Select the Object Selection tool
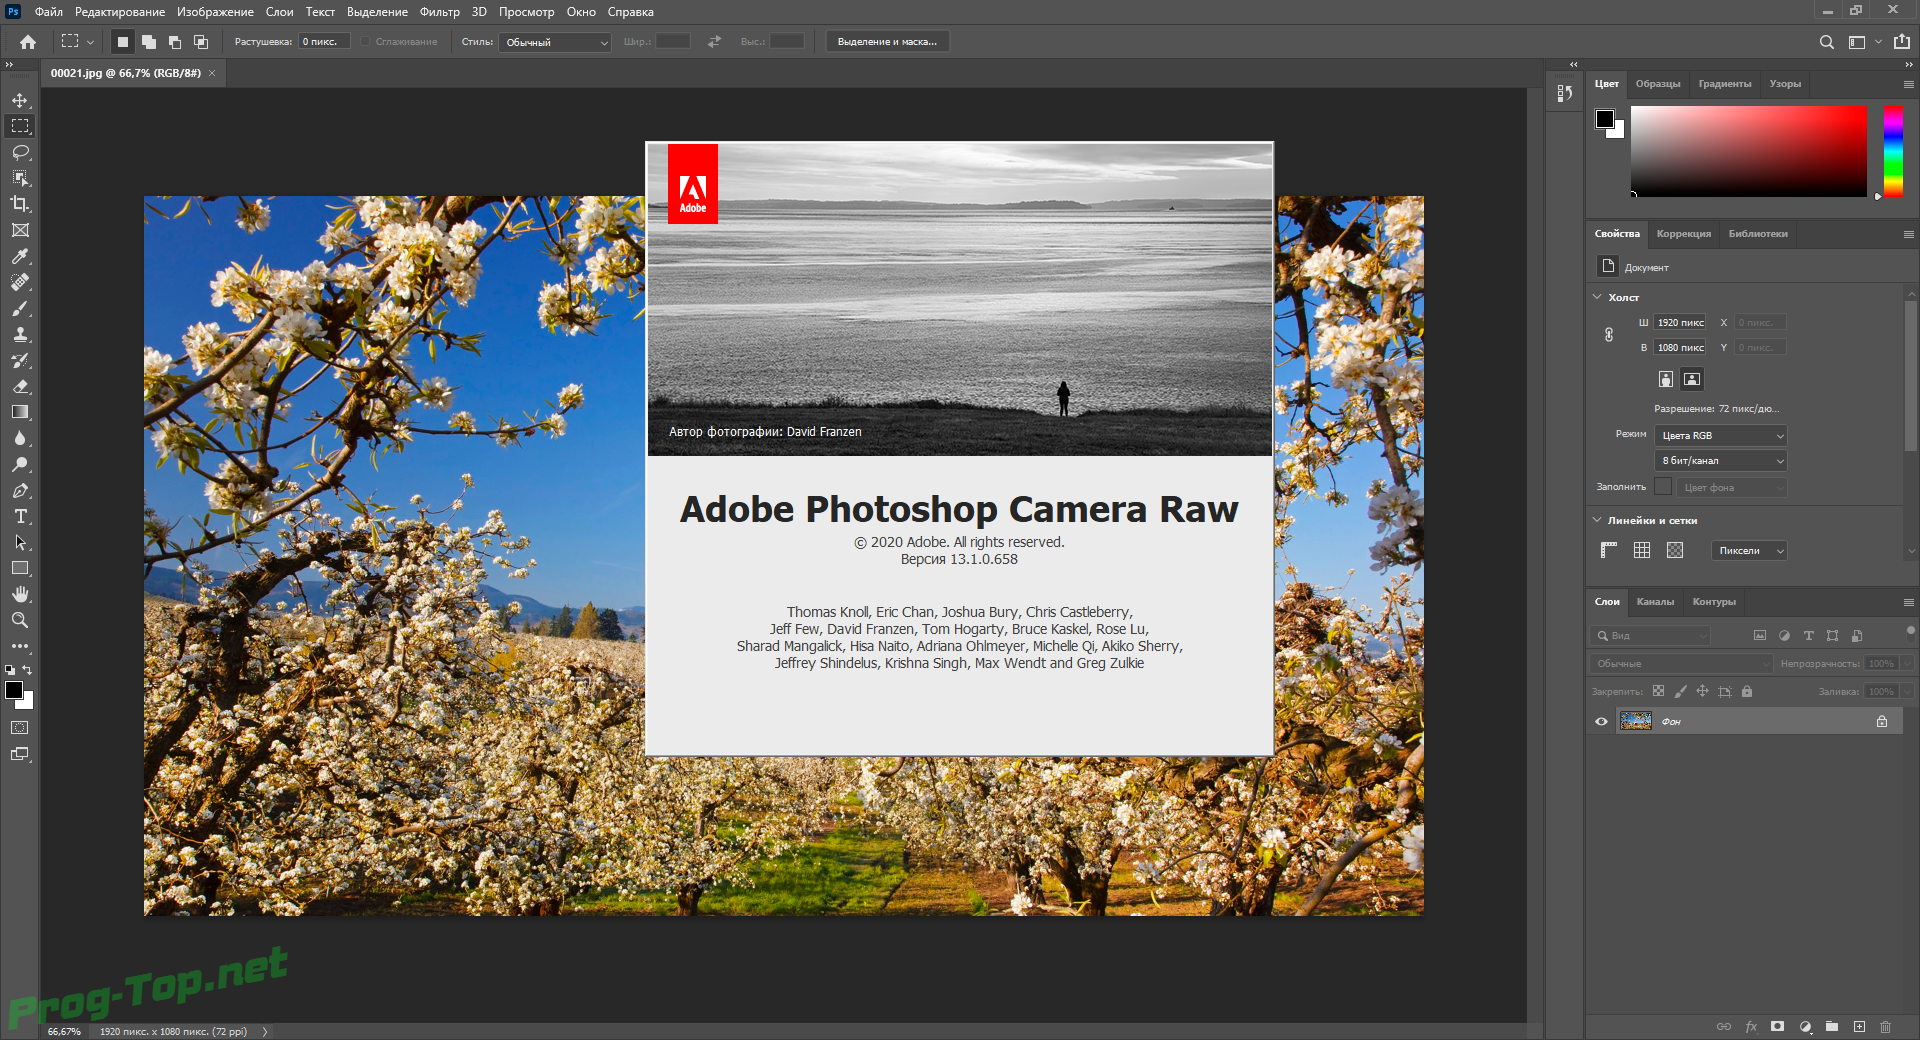The height and width of the screenshot is (1040, 1920). click(x=20, y=178)
